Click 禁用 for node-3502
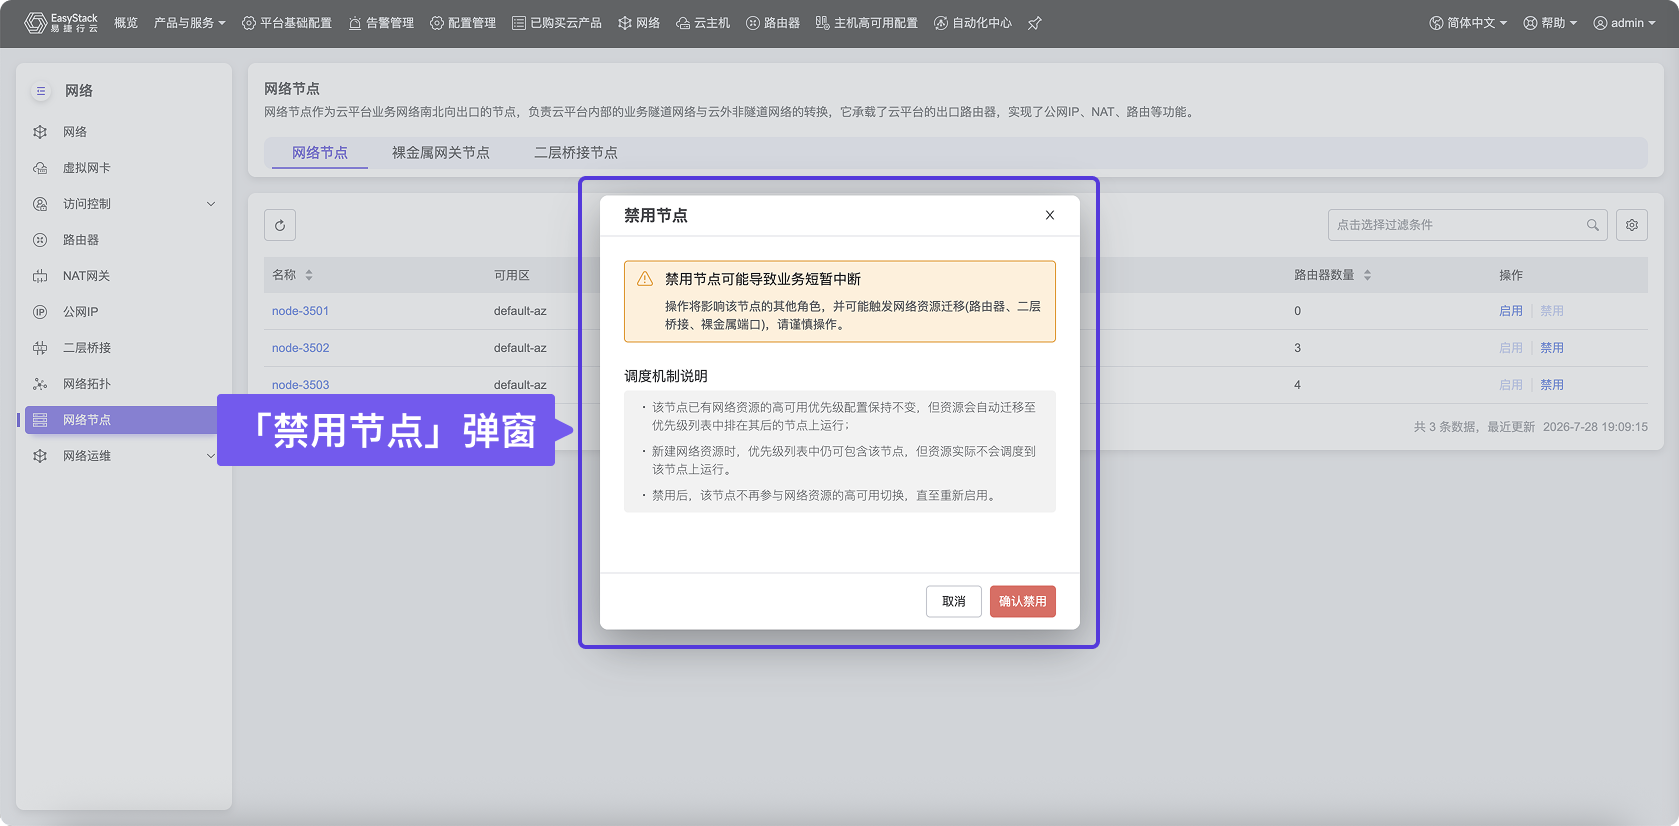This screenshot has width=1679, height=826. 1552,348
